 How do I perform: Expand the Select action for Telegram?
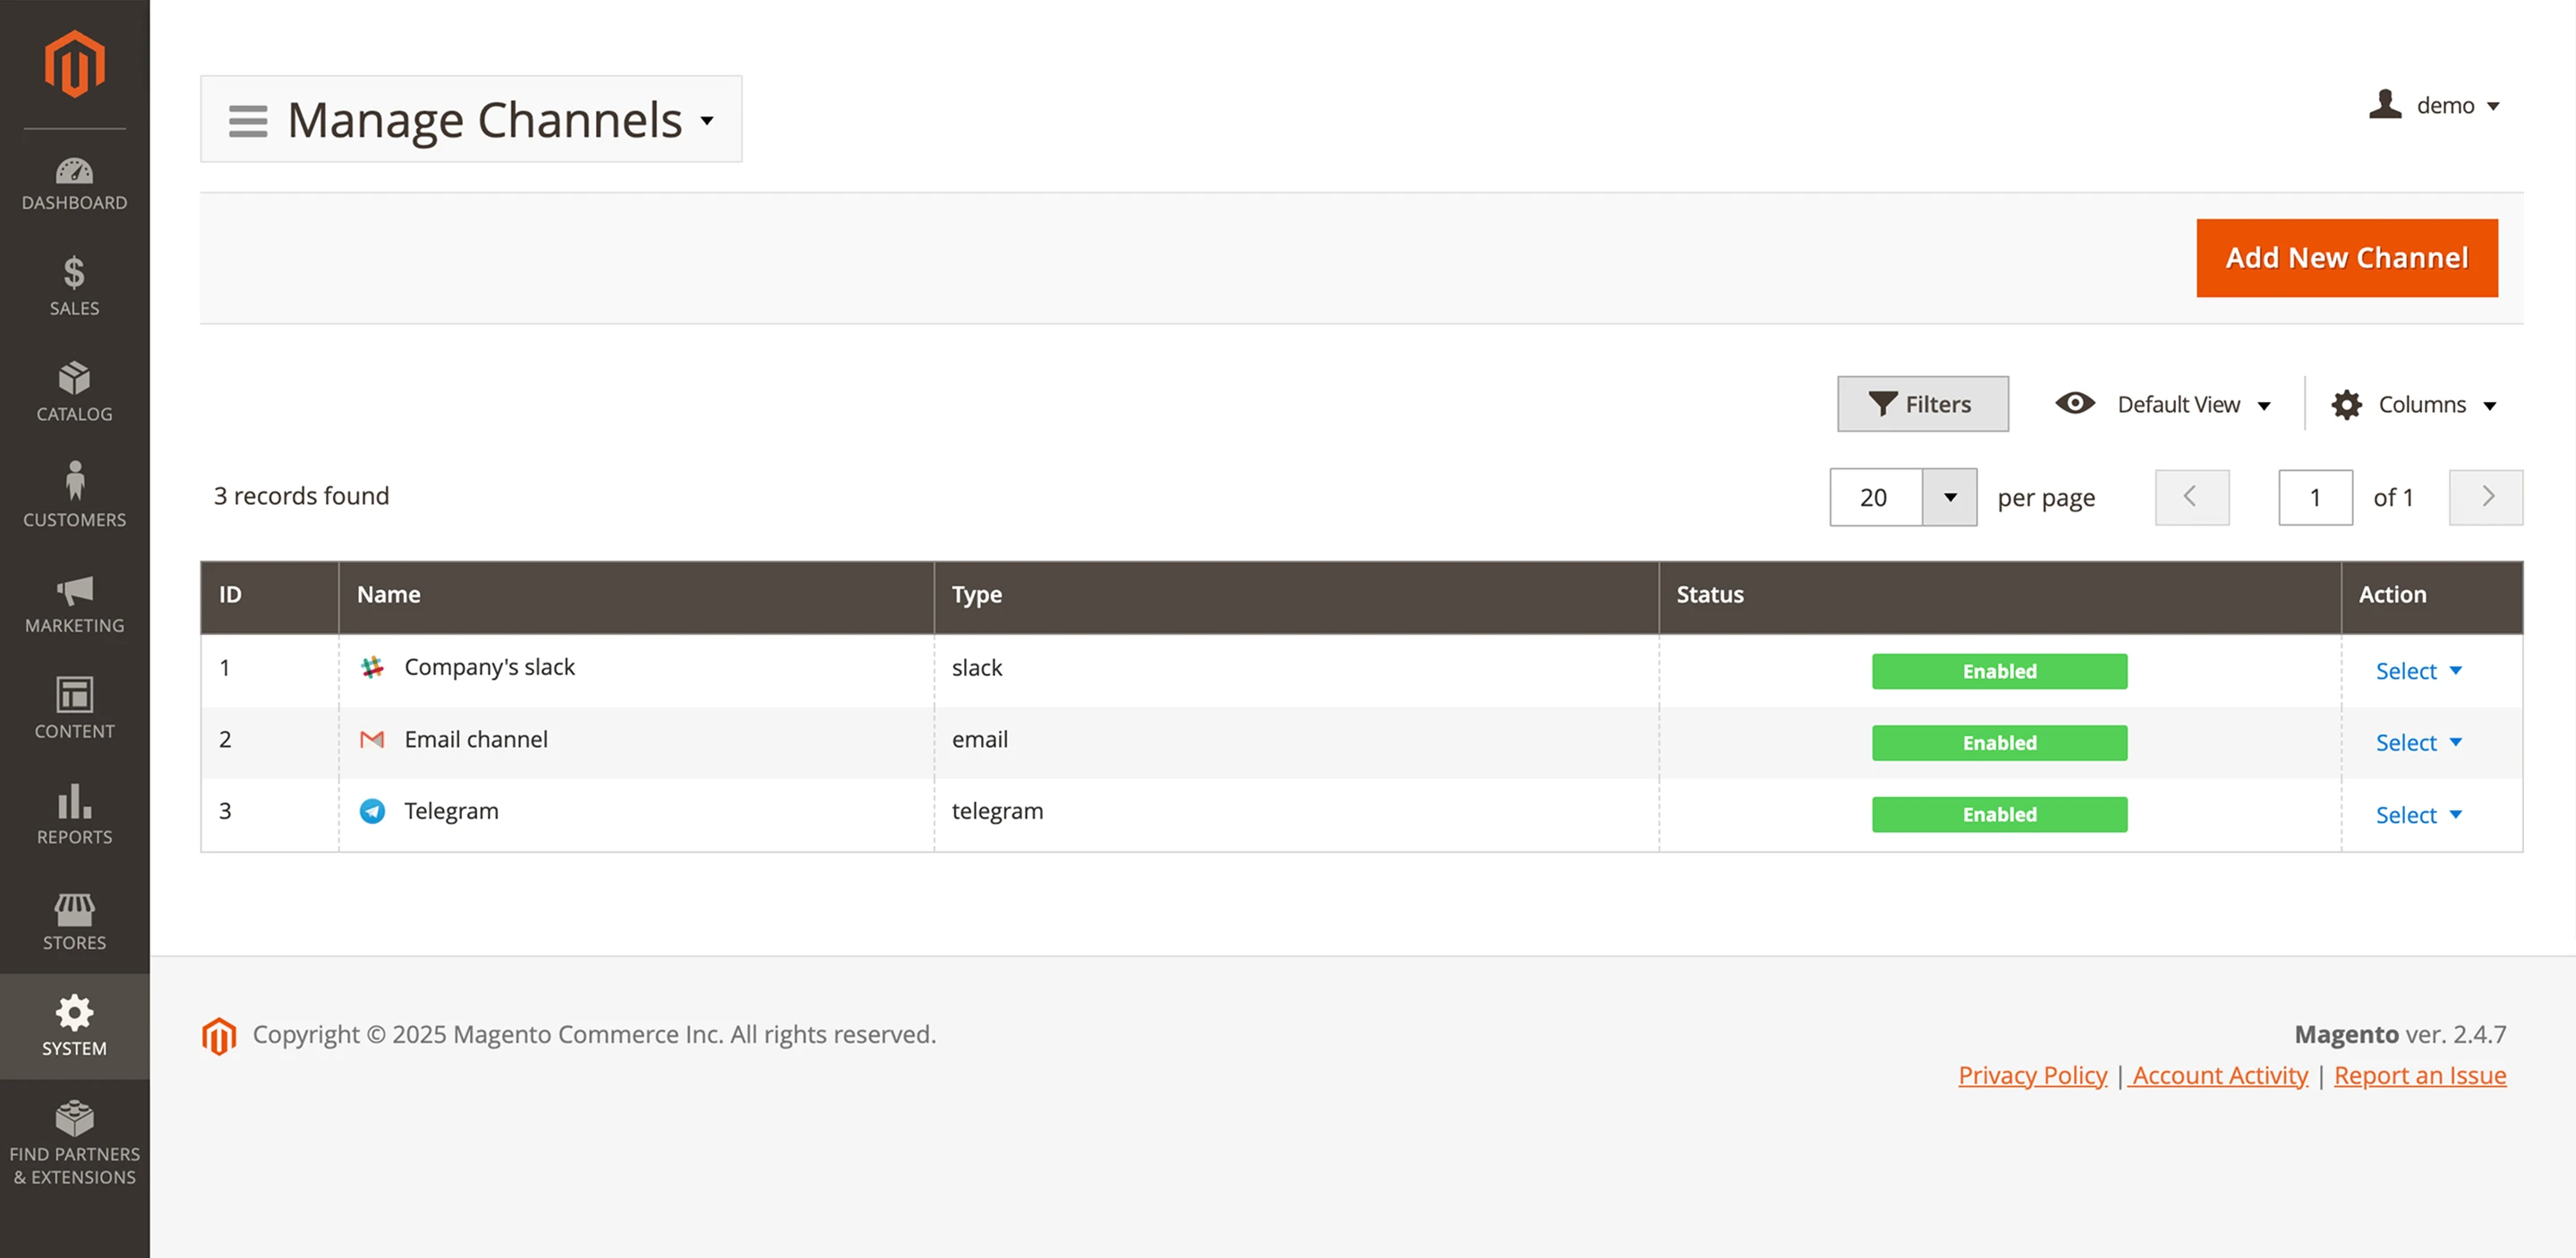(2417, 814)
